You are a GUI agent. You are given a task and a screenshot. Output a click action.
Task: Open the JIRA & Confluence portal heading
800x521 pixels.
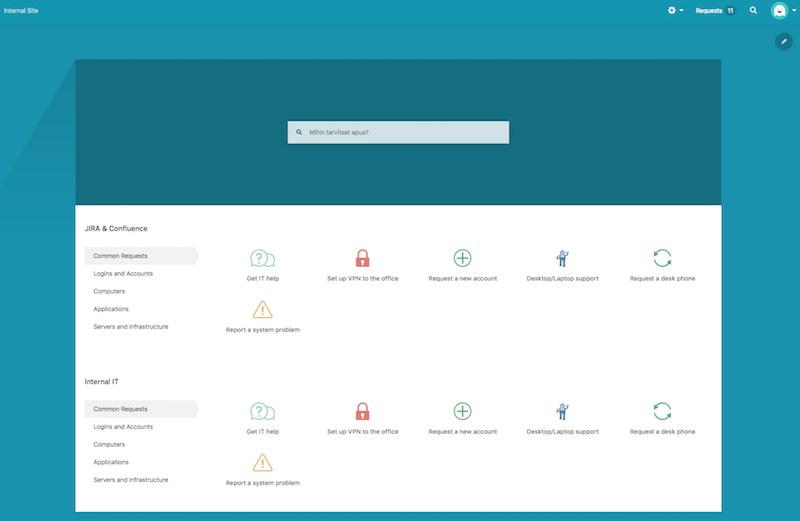click(116, 229)
